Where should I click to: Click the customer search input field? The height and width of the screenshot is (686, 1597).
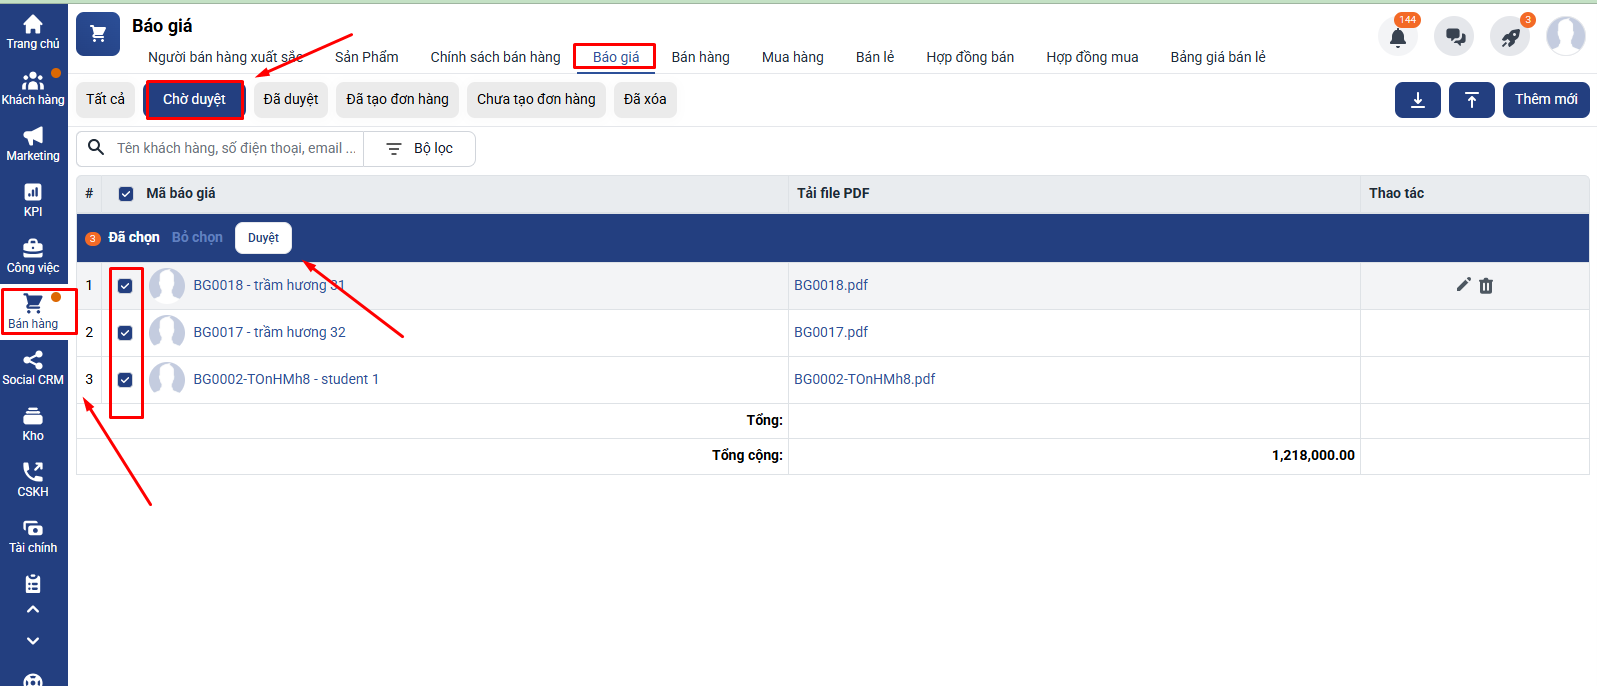pyautogui.click(x=236, y=149)
